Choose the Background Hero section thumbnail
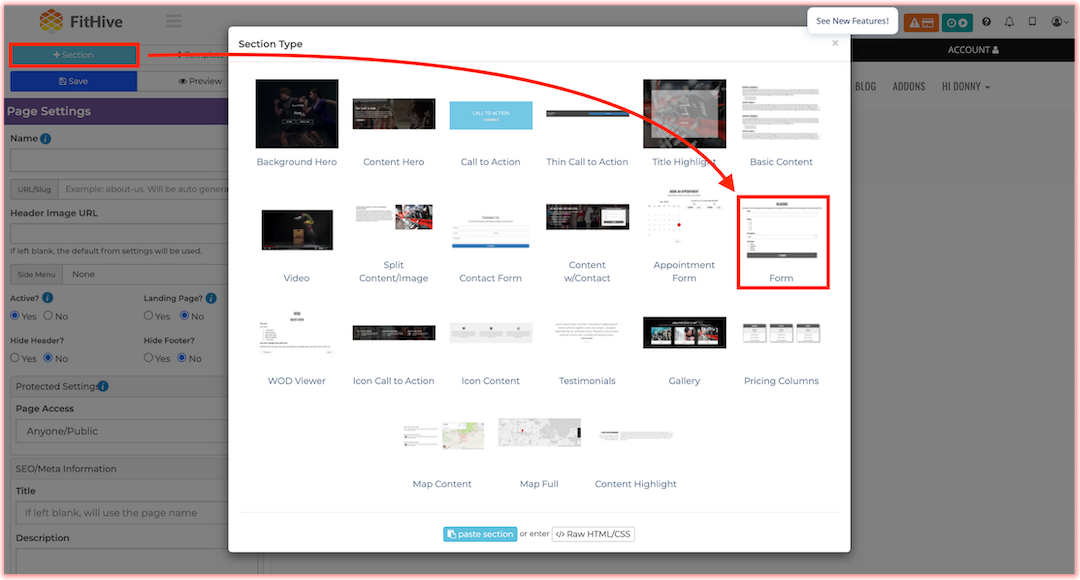Viewport: 1080px width, 580px height. pos(297,114)
